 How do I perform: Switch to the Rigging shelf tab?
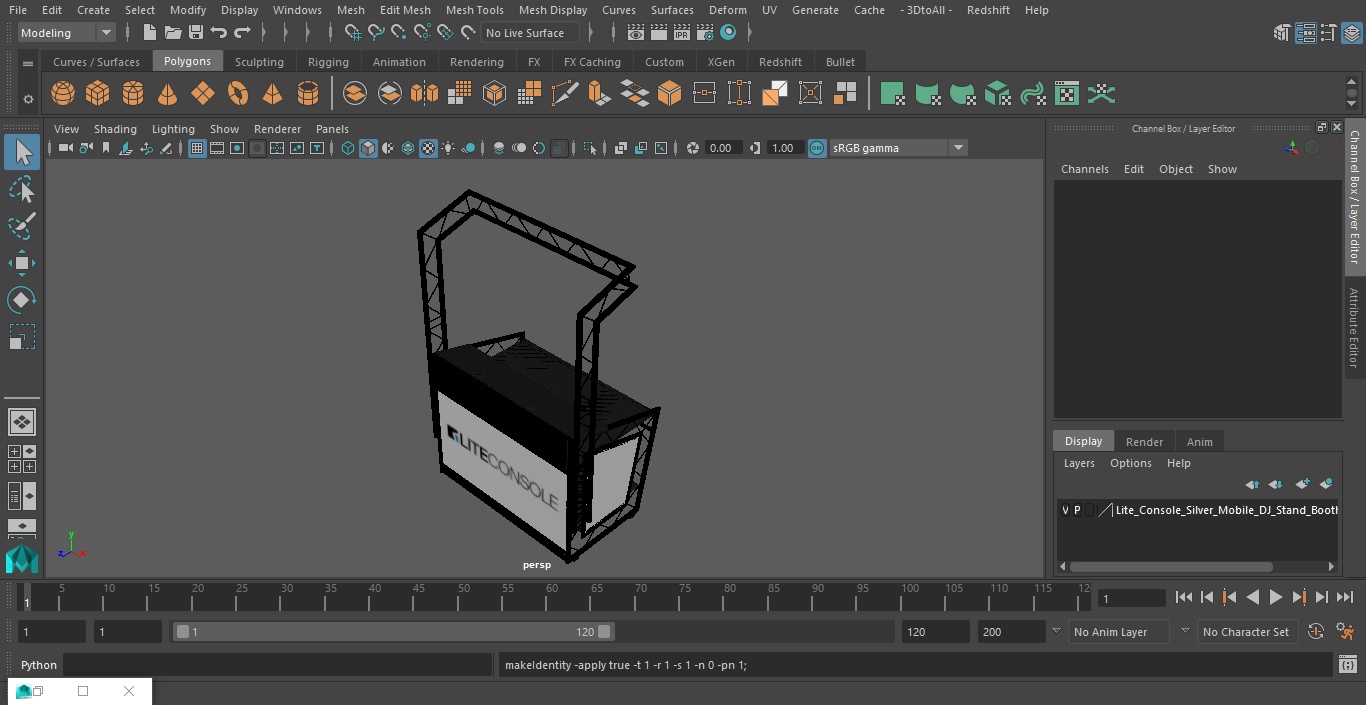point(328,62)
